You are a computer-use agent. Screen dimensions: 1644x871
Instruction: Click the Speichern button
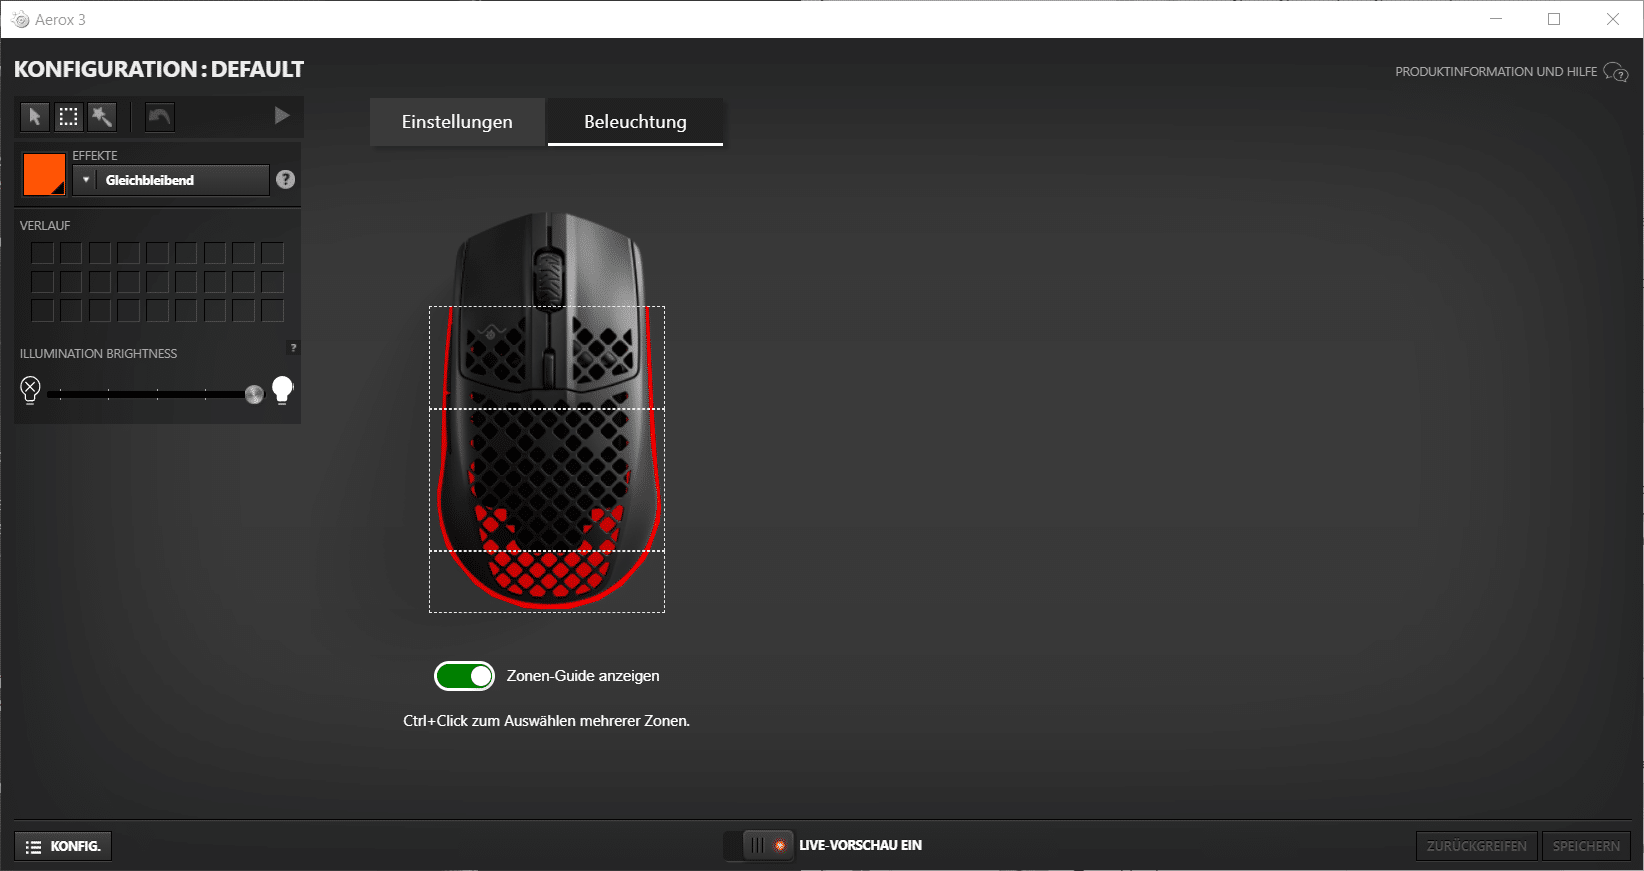pos(1586,846)
